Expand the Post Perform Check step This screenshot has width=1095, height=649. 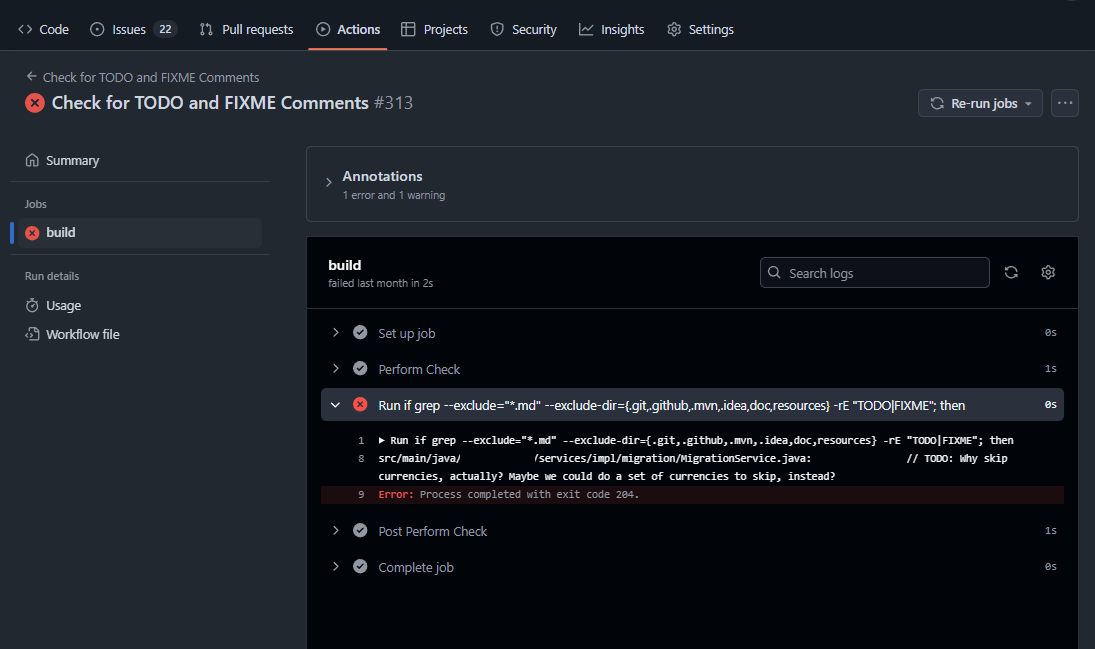[x=336, y=531]
